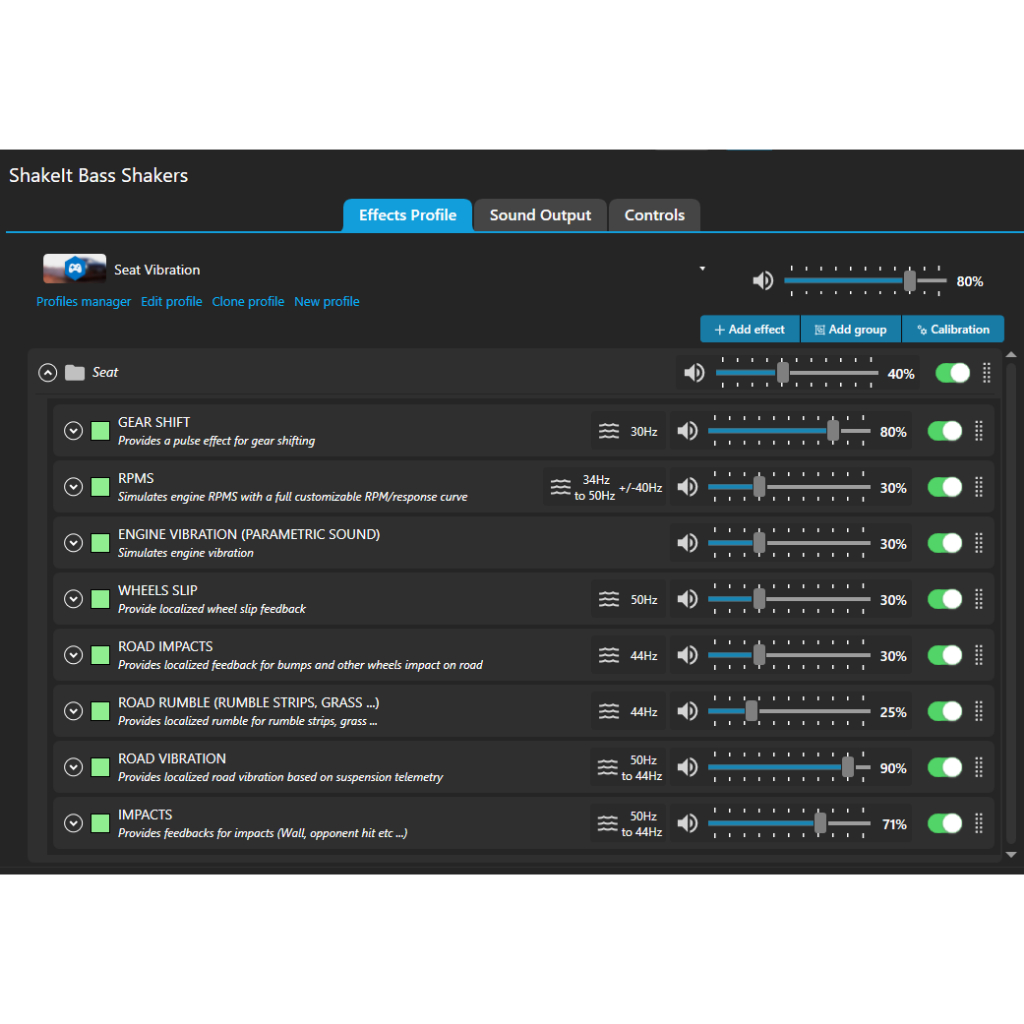1024x1024 pixels.
Task: Open ROAD VIBRATION frequency wave icon
Action: coord(607,767)
